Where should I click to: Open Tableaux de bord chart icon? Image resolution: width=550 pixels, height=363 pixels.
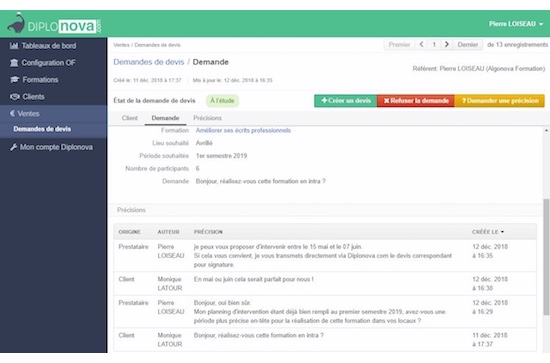14,46
